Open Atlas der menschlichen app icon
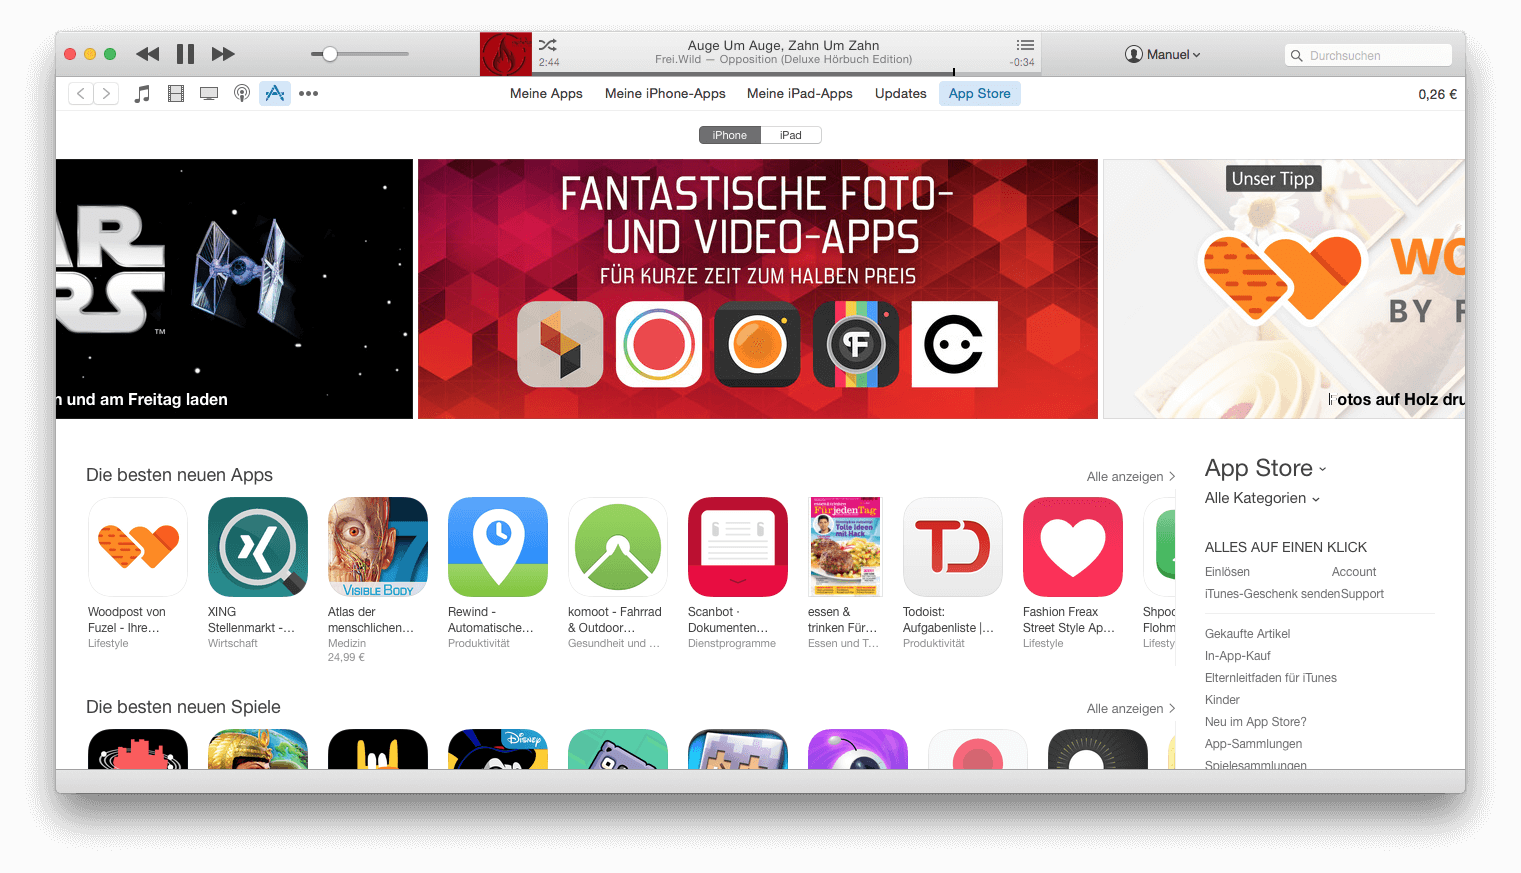 point(378,547)
